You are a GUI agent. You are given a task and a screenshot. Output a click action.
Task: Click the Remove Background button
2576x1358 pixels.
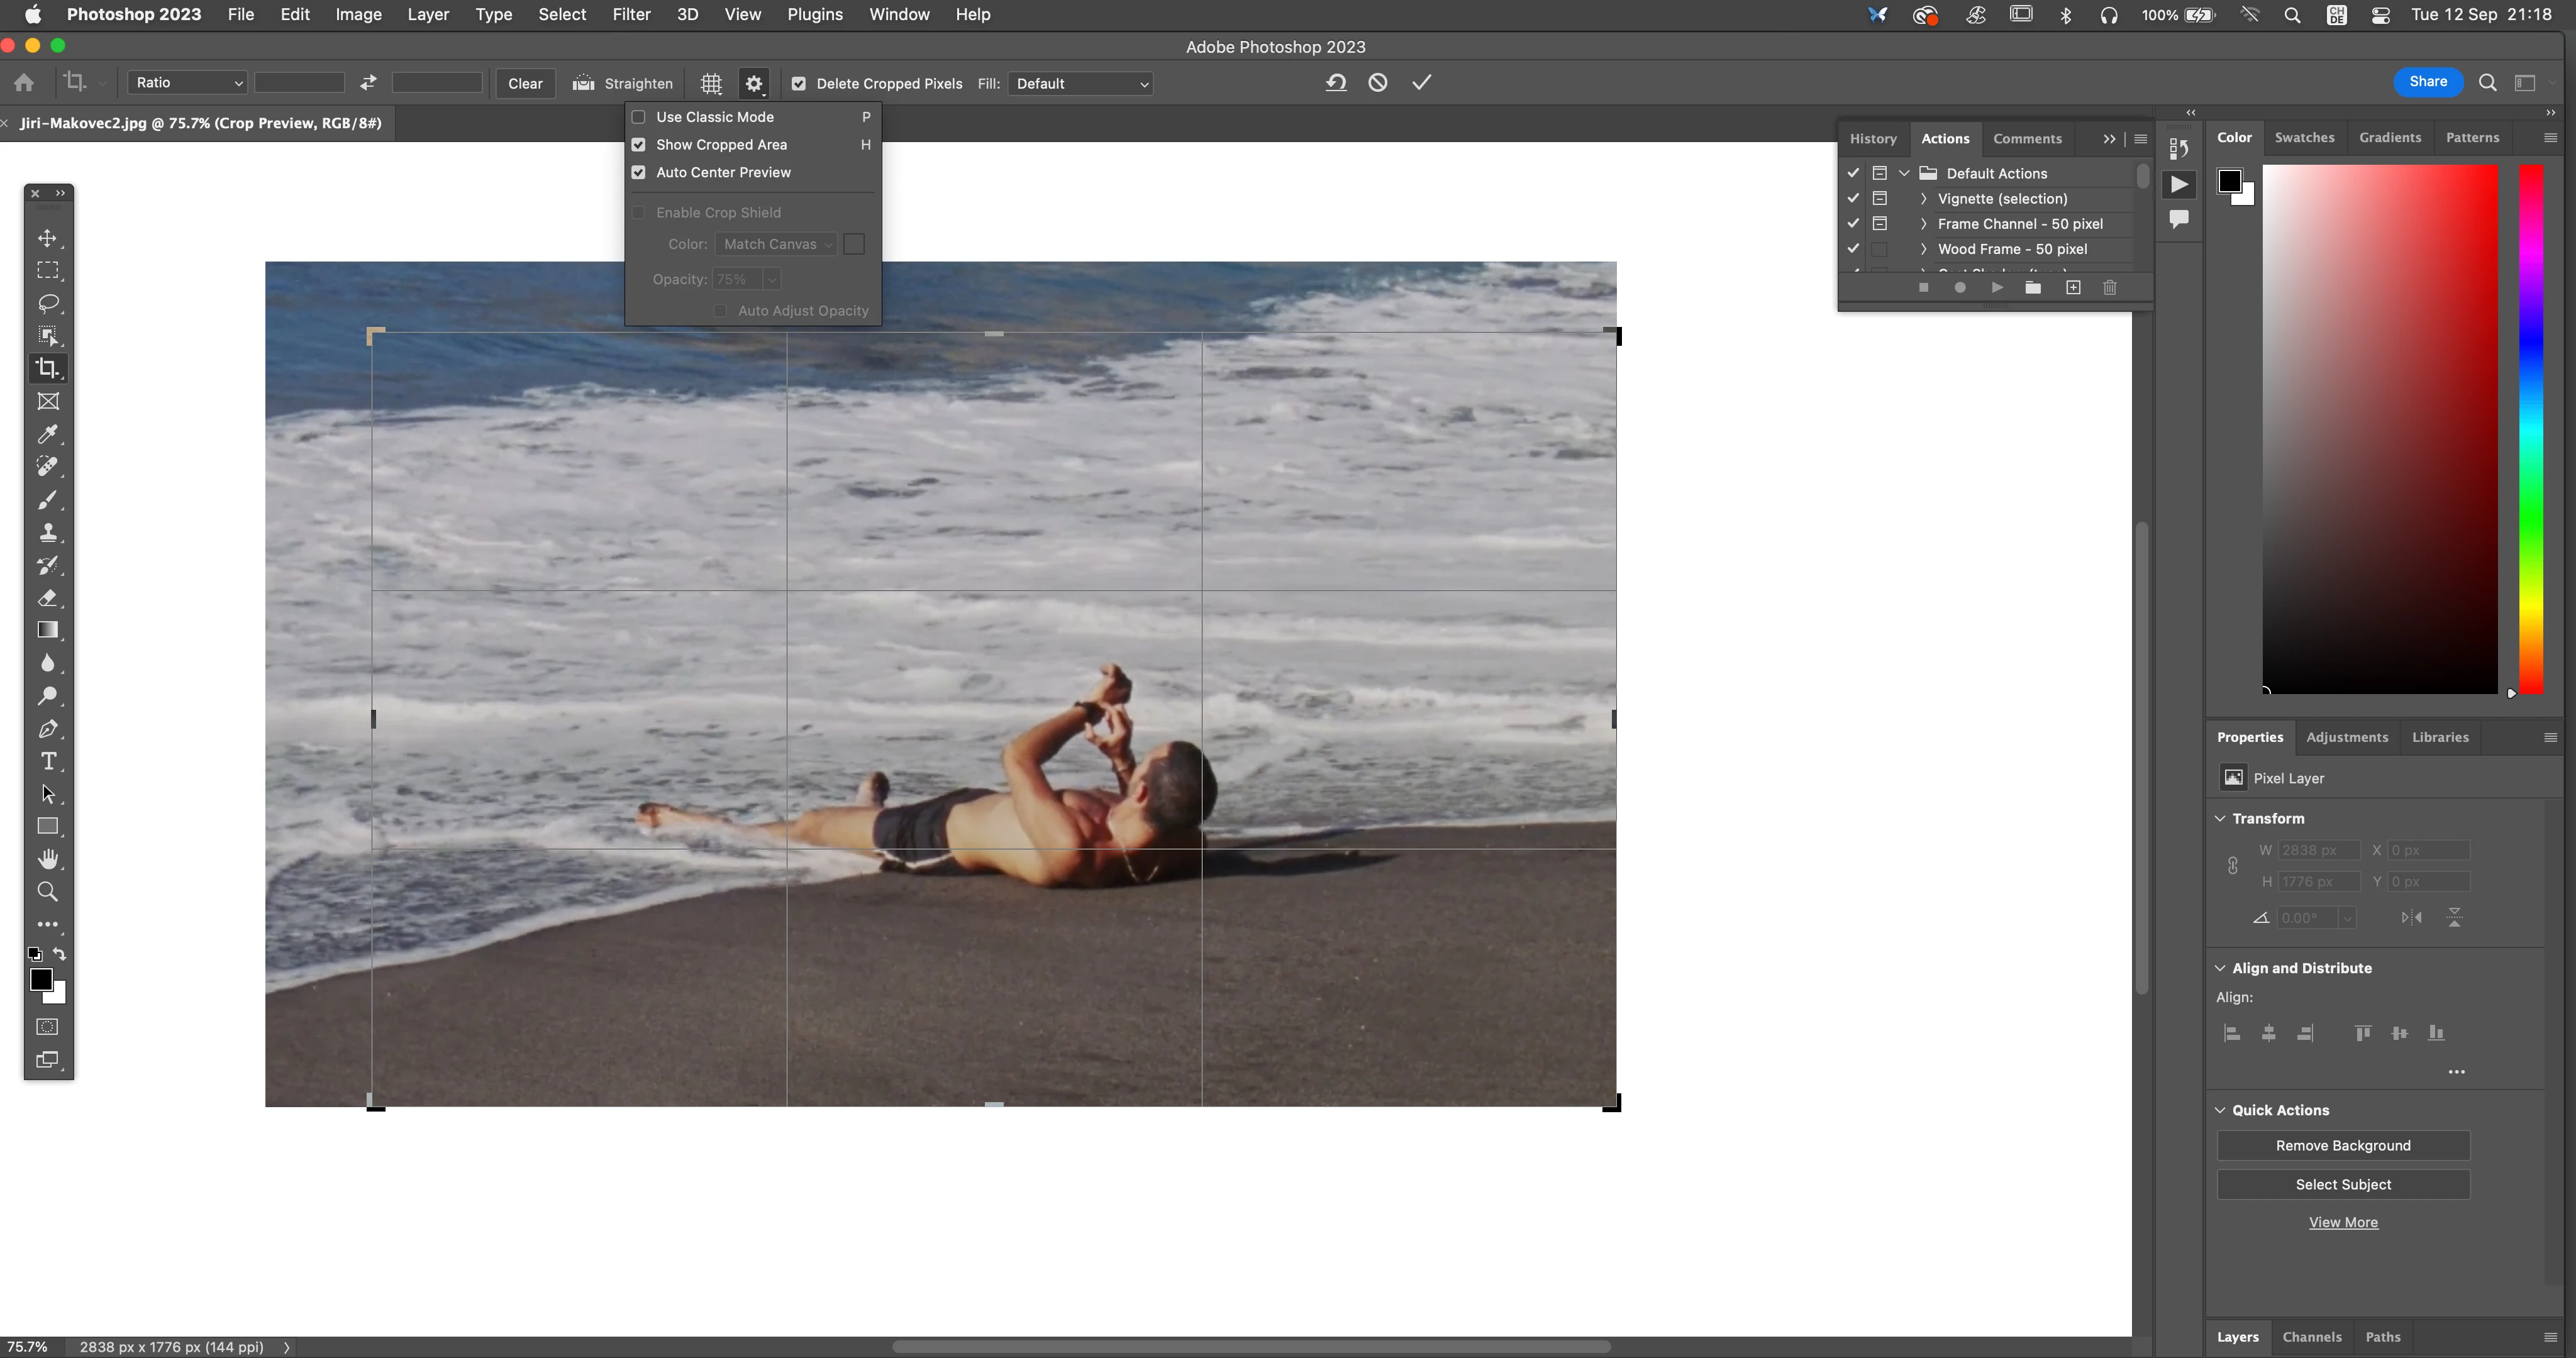point(2342,1145)
